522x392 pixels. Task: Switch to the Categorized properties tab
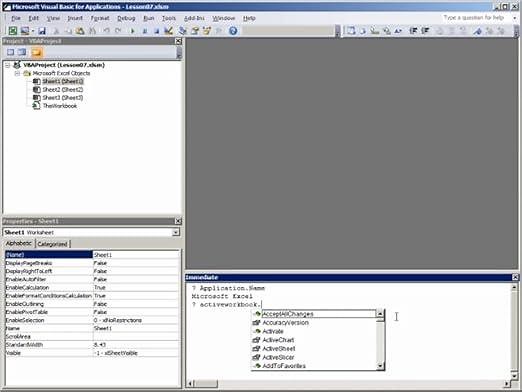(x=52, y=244)
